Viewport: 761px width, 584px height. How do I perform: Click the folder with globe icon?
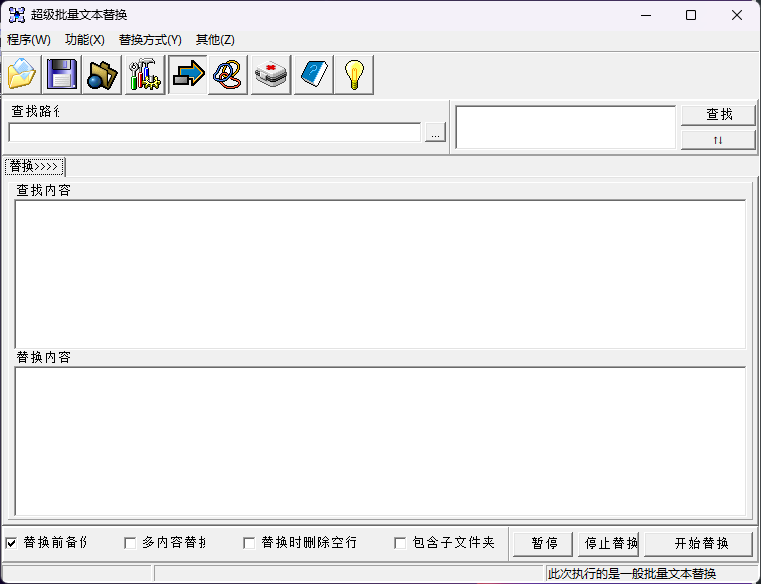(x=102, y=75)
